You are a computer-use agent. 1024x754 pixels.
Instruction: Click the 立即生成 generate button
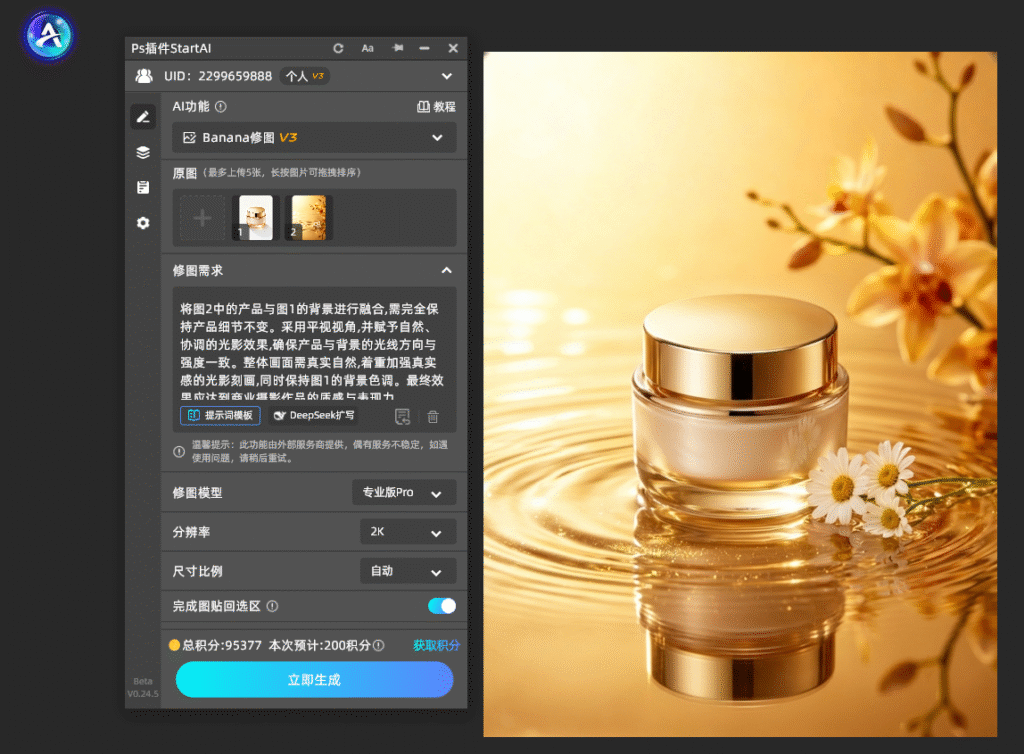coord(314,680)
